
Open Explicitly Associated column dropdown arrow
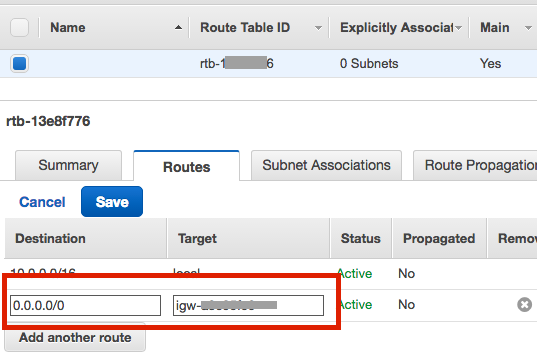click(459, 28)
